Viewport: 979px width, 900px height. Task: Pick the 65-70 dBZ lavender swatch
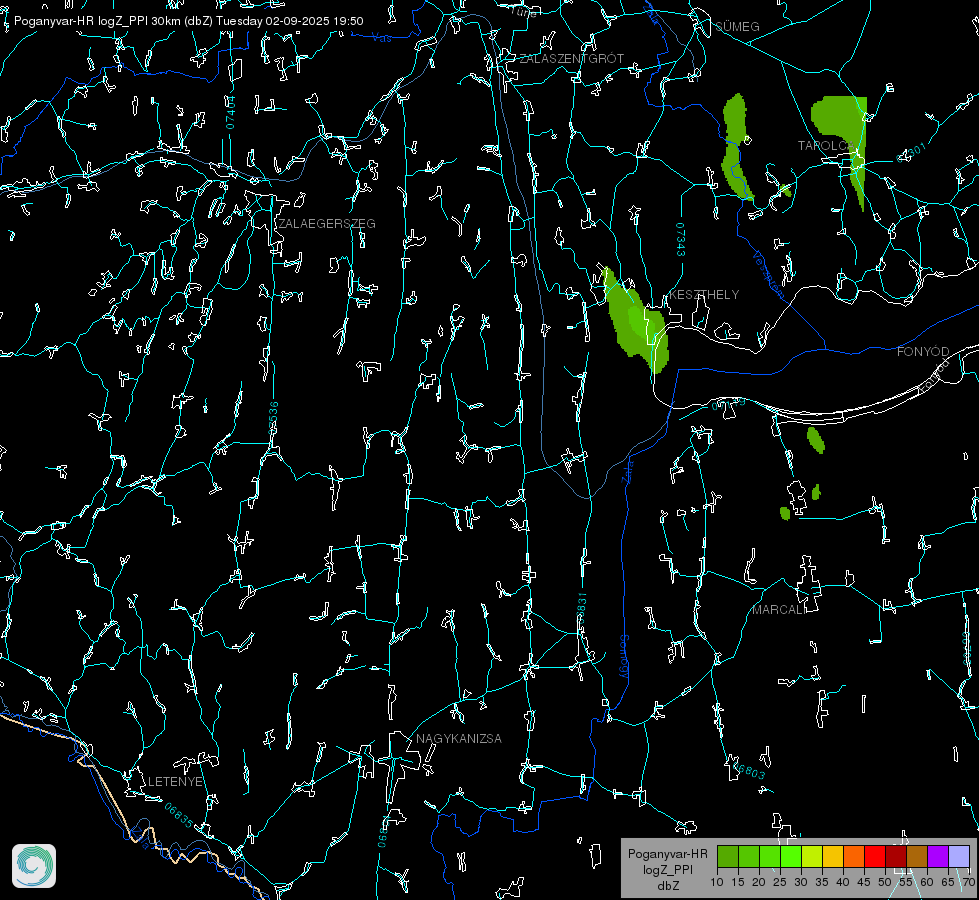coord(959,857)
